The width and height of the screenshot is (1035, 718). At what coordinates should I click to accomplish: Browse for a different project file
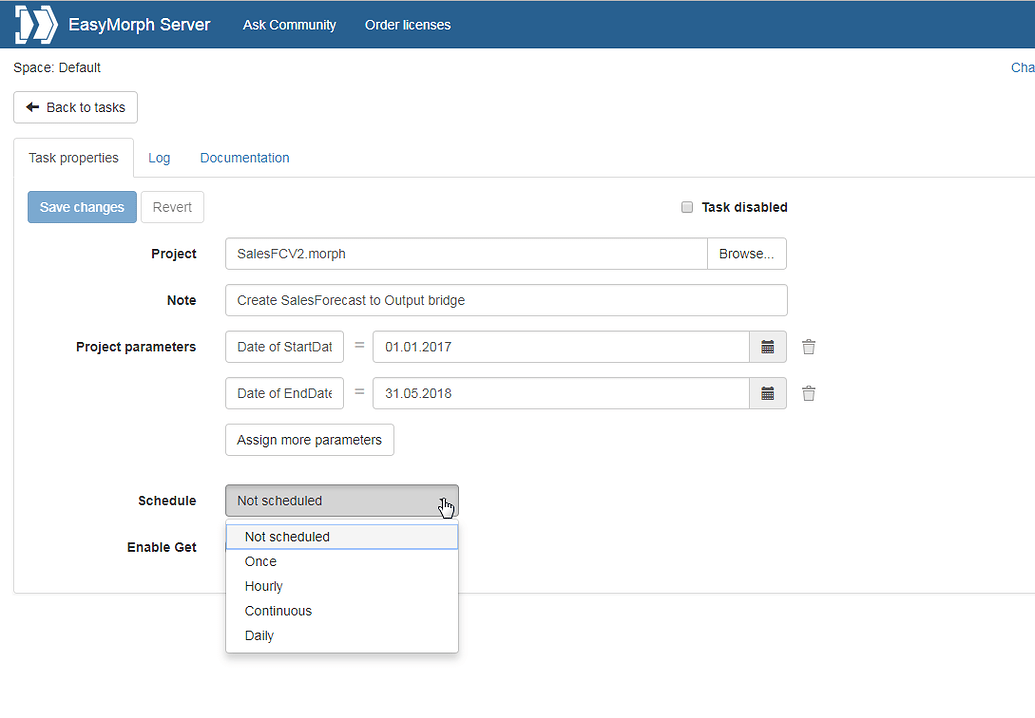746,253
